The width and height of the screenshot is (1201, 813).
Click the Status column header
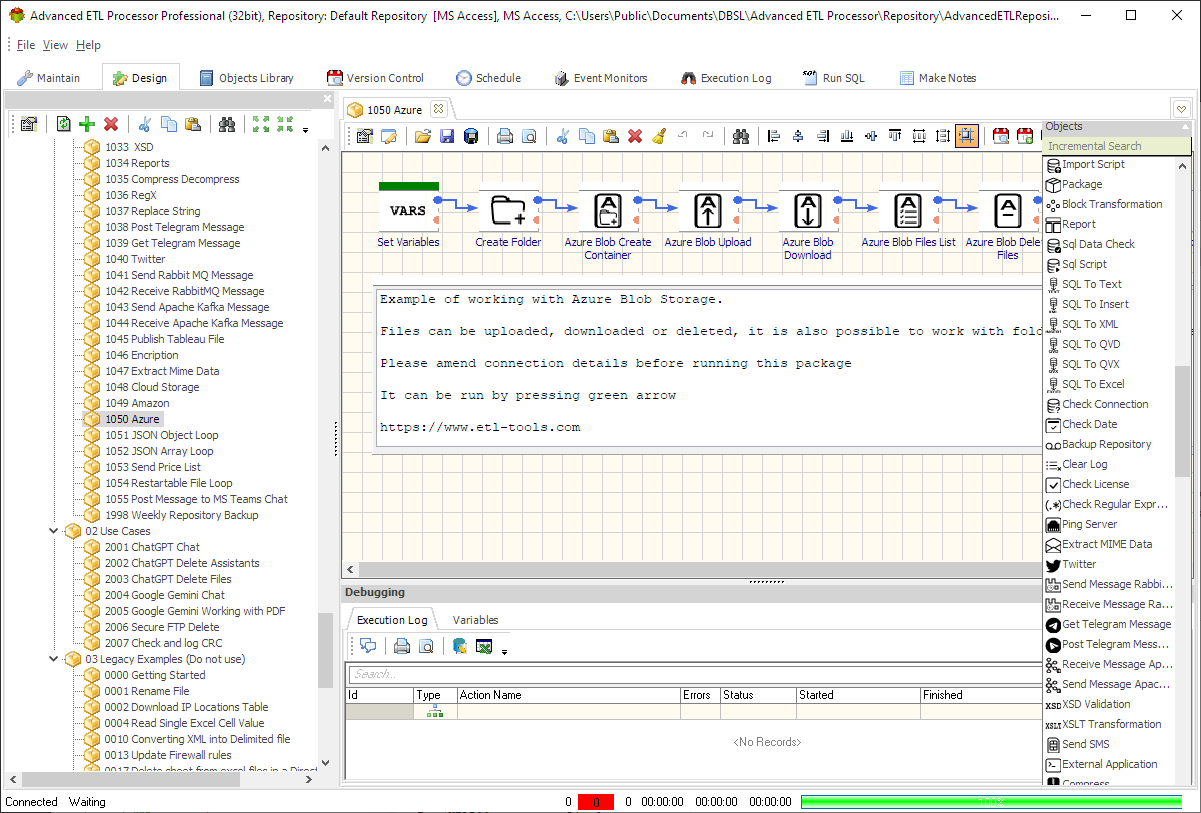click(758, 695)
